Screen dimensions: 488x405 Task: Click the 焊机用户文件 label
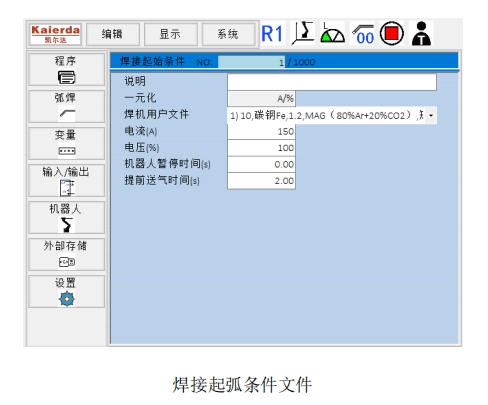(156, 114)
